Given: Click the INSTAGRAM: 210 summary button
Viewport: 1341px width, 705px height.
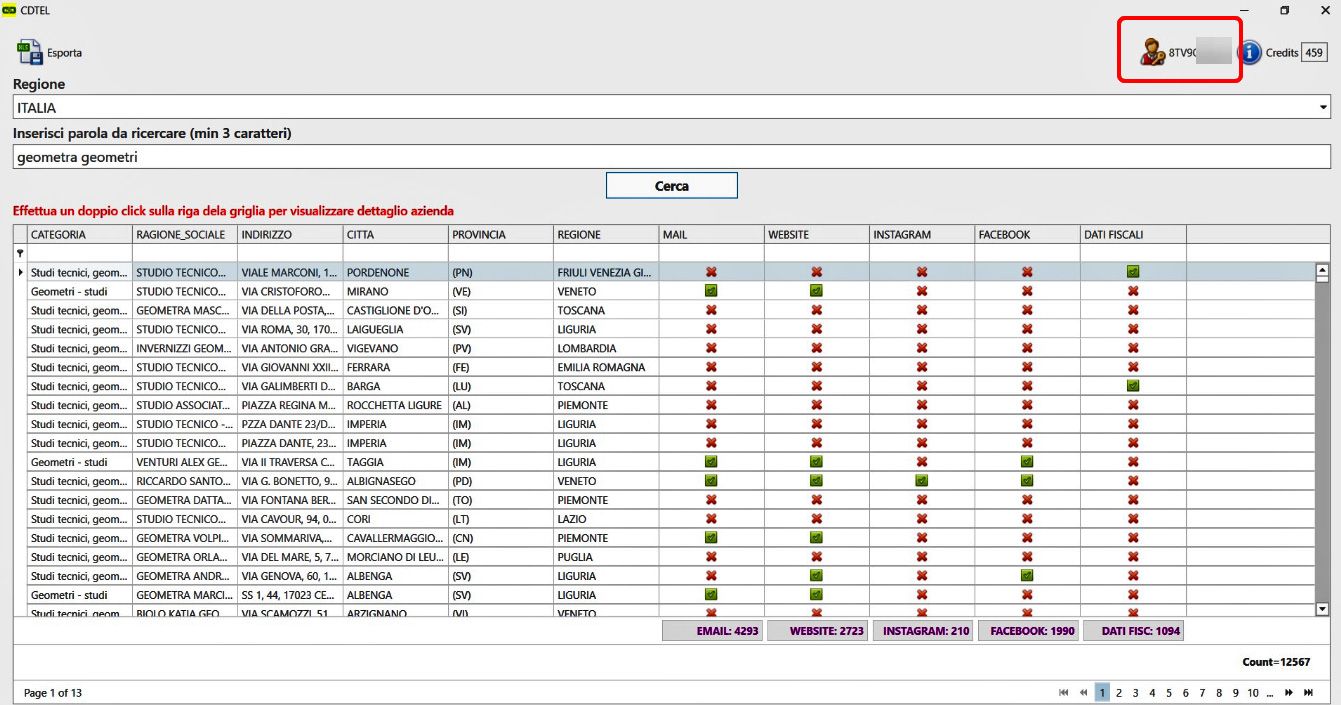Looking at the screenshot, I should click(x=923, y=631).
